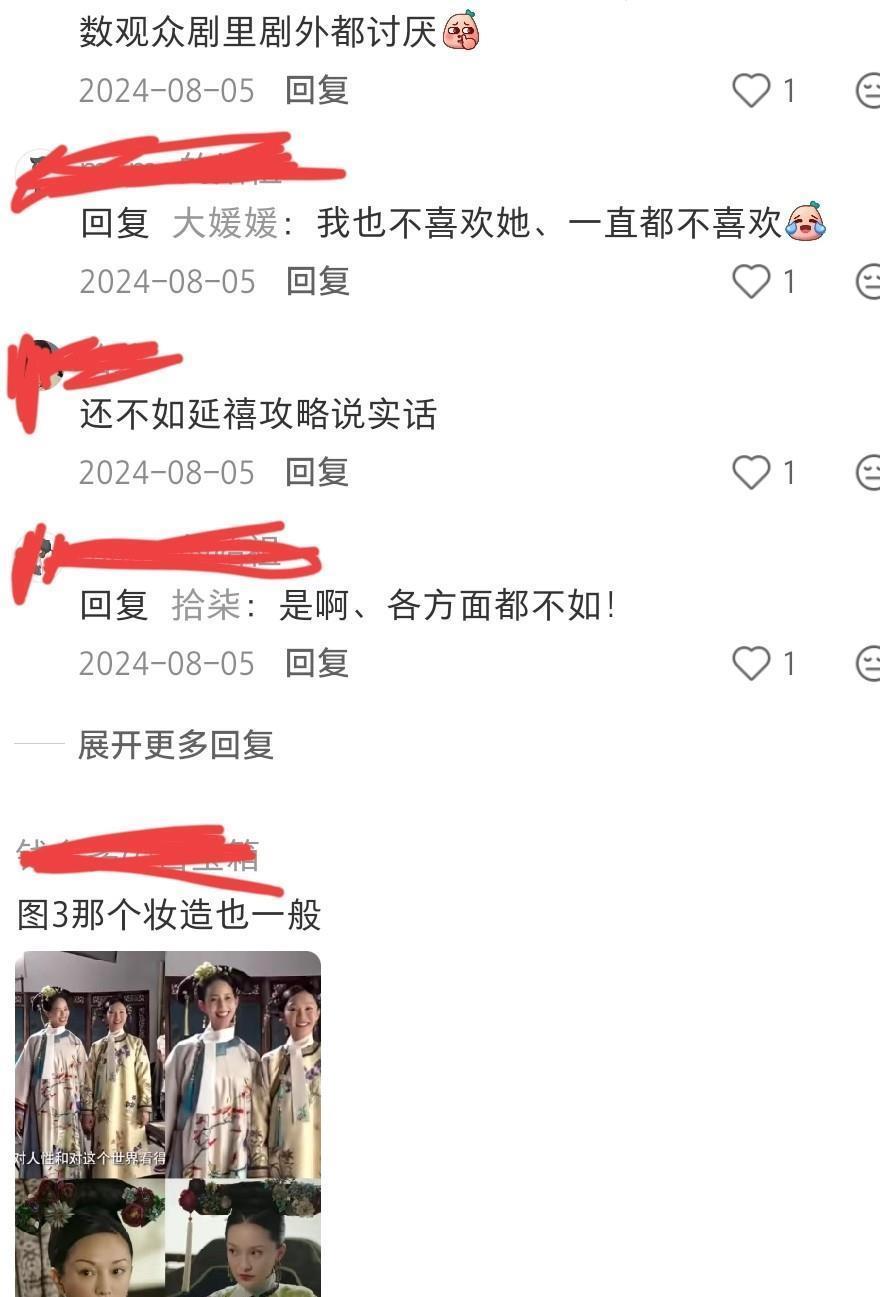Like the comment 还不如延禧攻略说实话
This screenshot has width=880, height=1297.
(x=751, y=472)
